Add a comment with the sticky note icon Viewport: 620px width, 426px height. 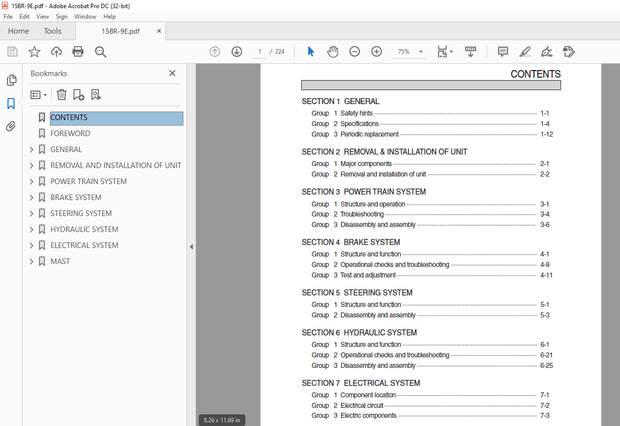click(x=502, y=51)
